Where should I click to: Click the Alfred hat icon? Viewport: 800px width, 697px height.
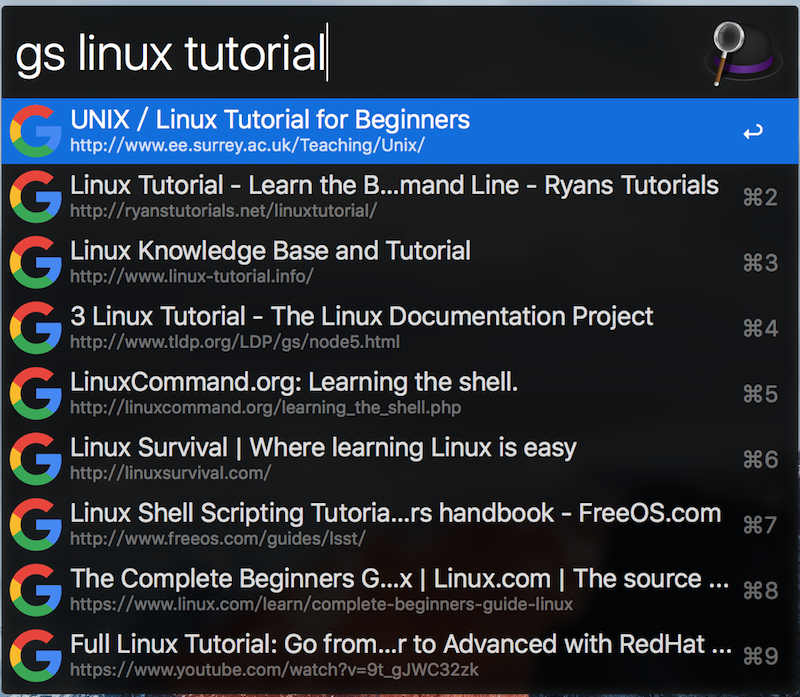point(745,50)
